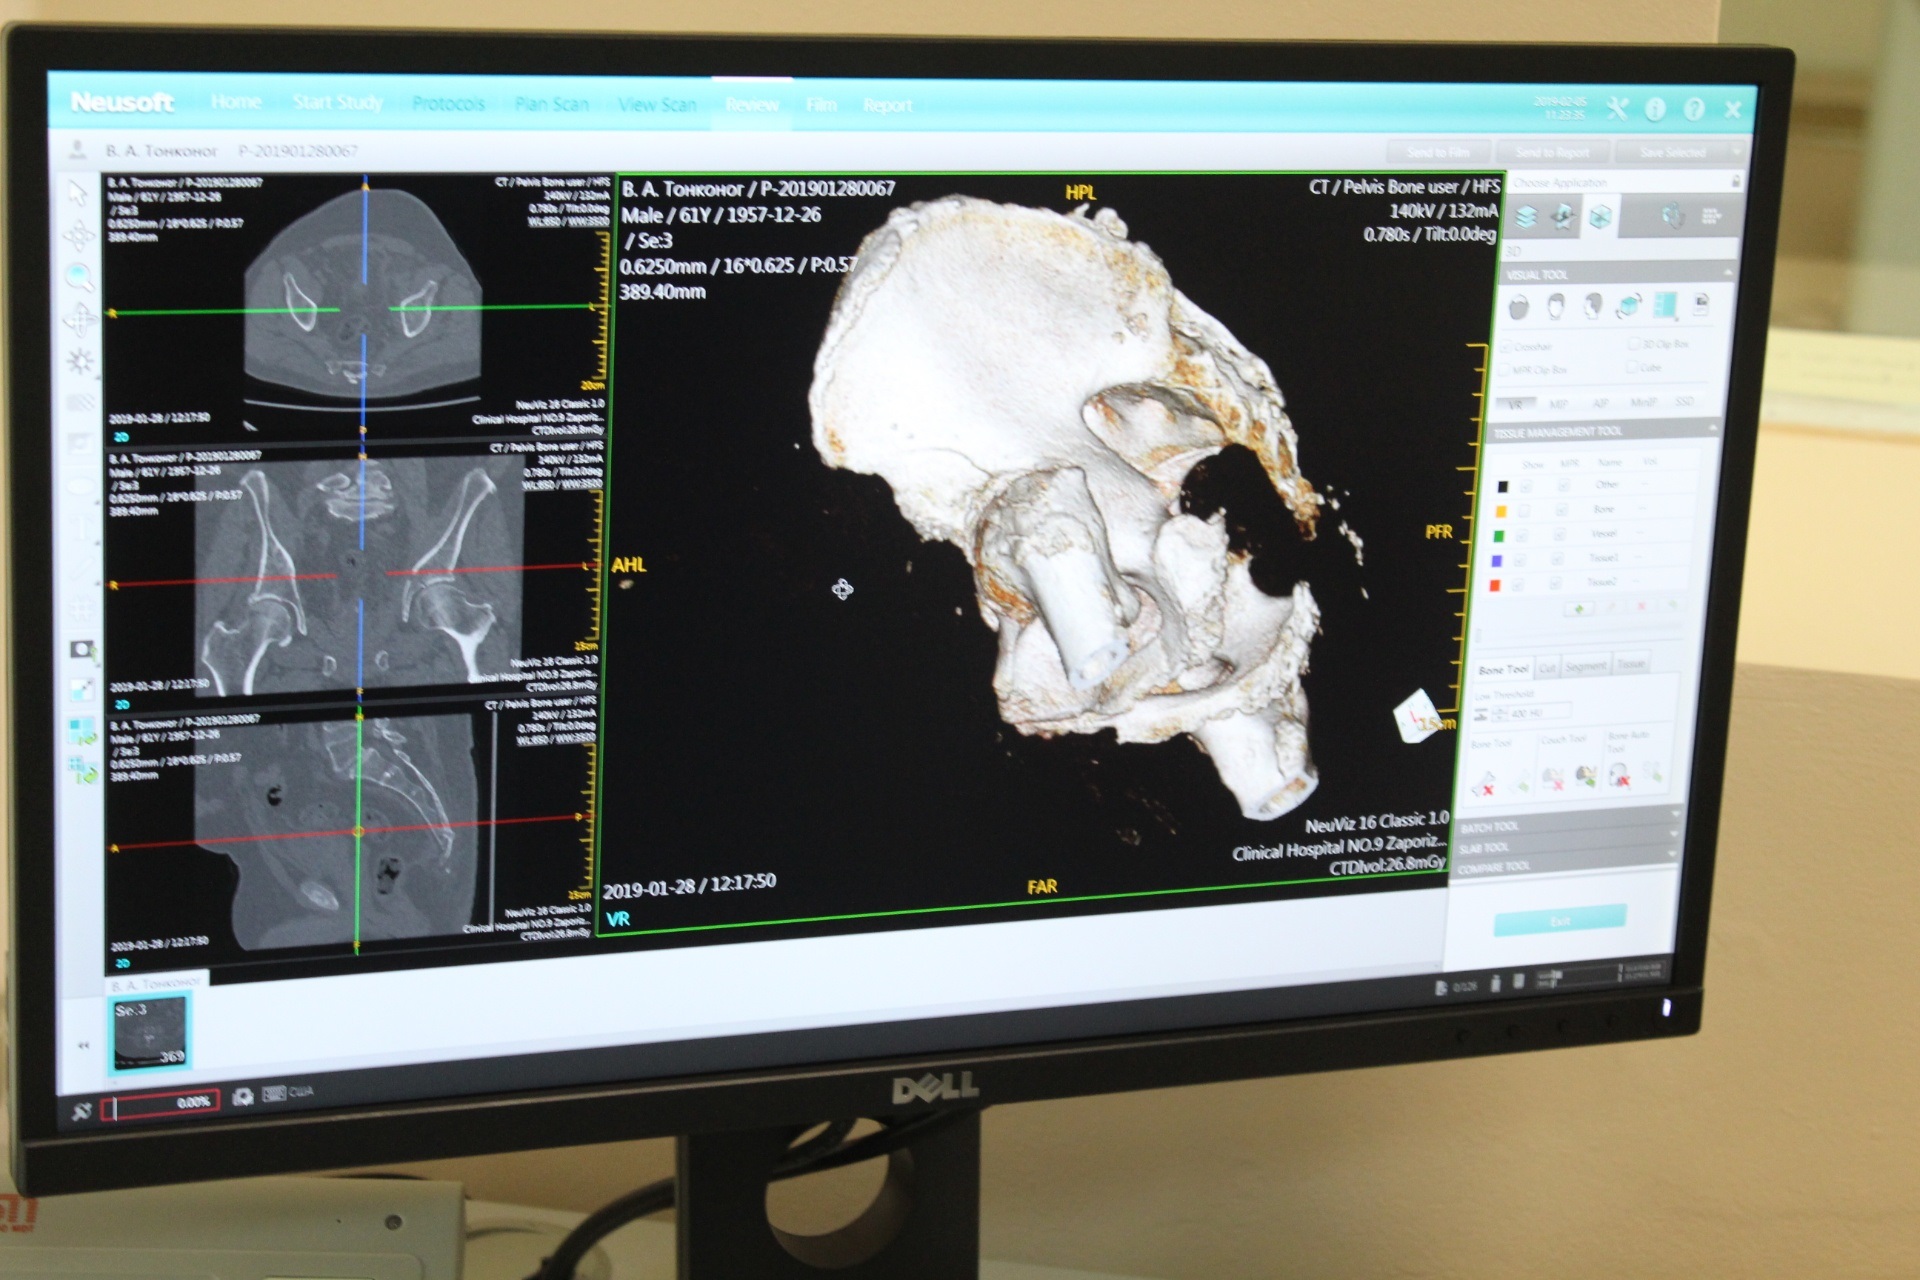Open the info icon in top bar

(x=1655, y=108)
